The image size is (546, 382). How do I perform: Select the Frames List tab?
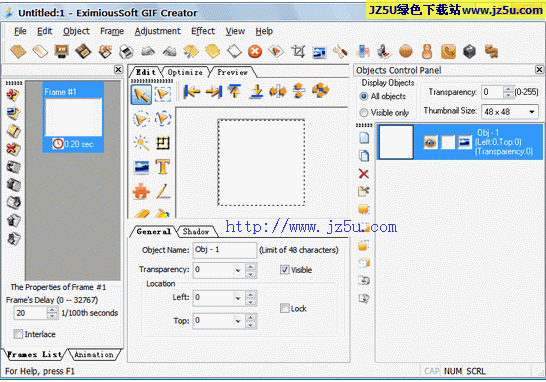pos(34,354)
